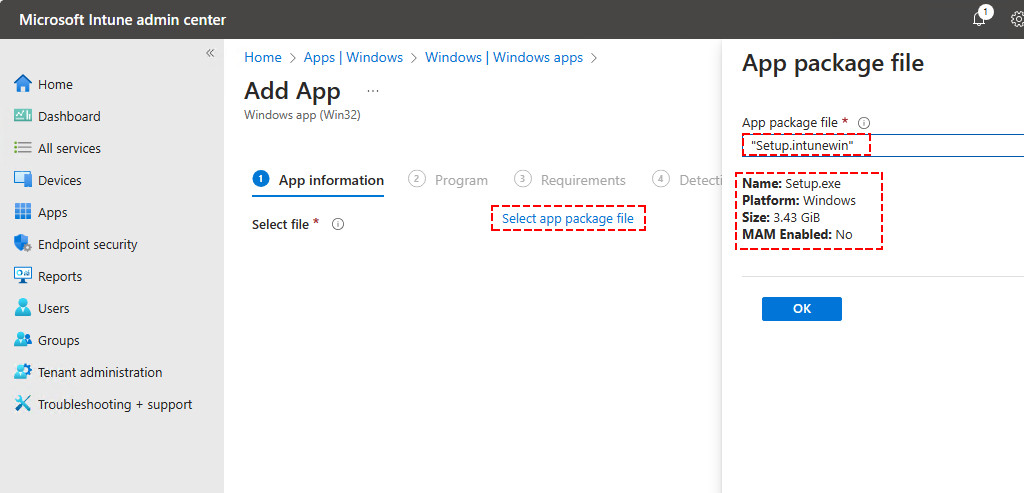Click the Microsoft Intune admin center title

click(123, 20)
